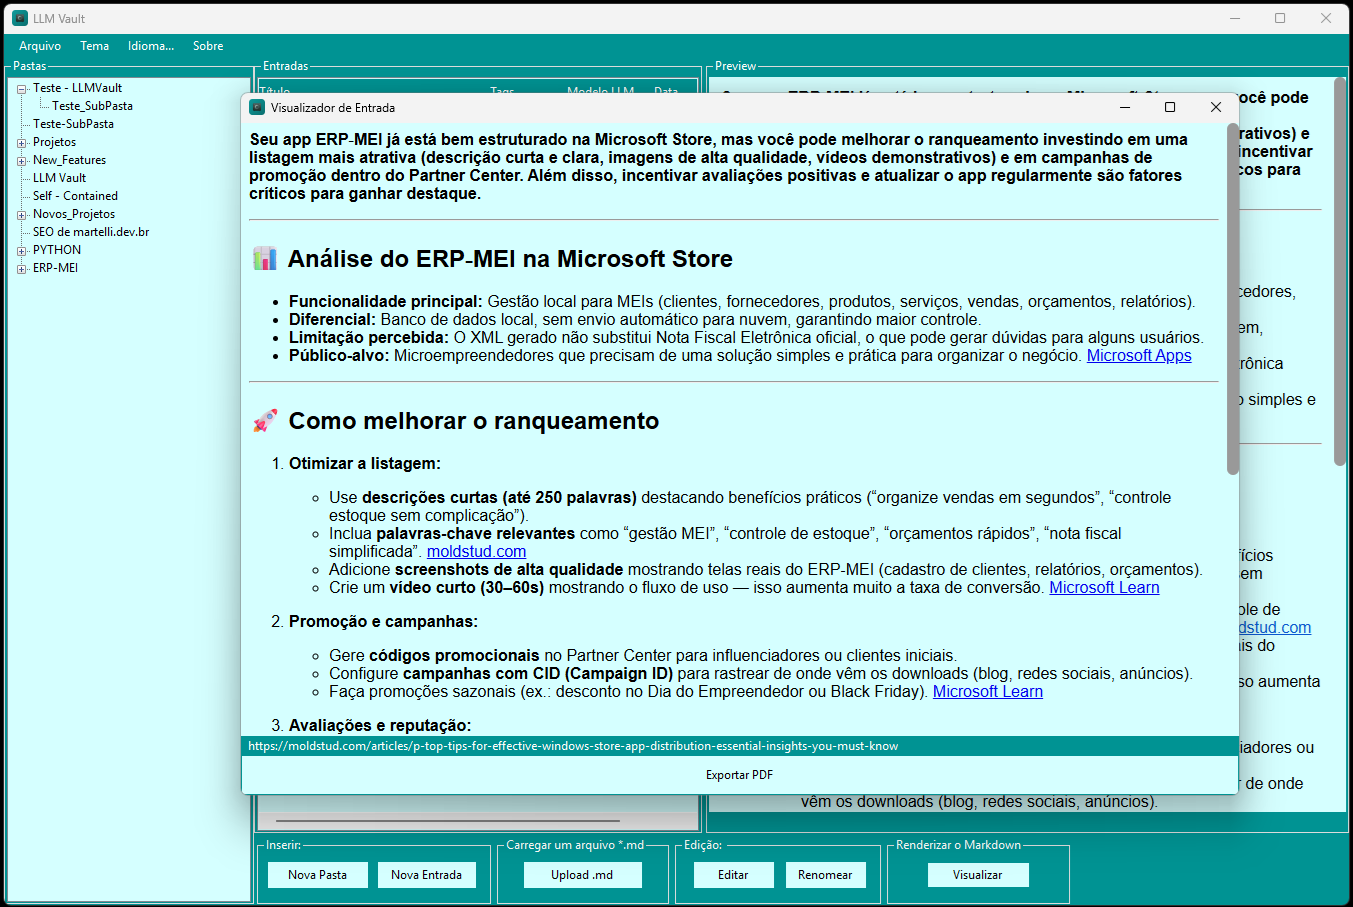Click the Visualizador de Entrada dialog icon
The width and height of the screenshot is (1353, 907).
257,107
